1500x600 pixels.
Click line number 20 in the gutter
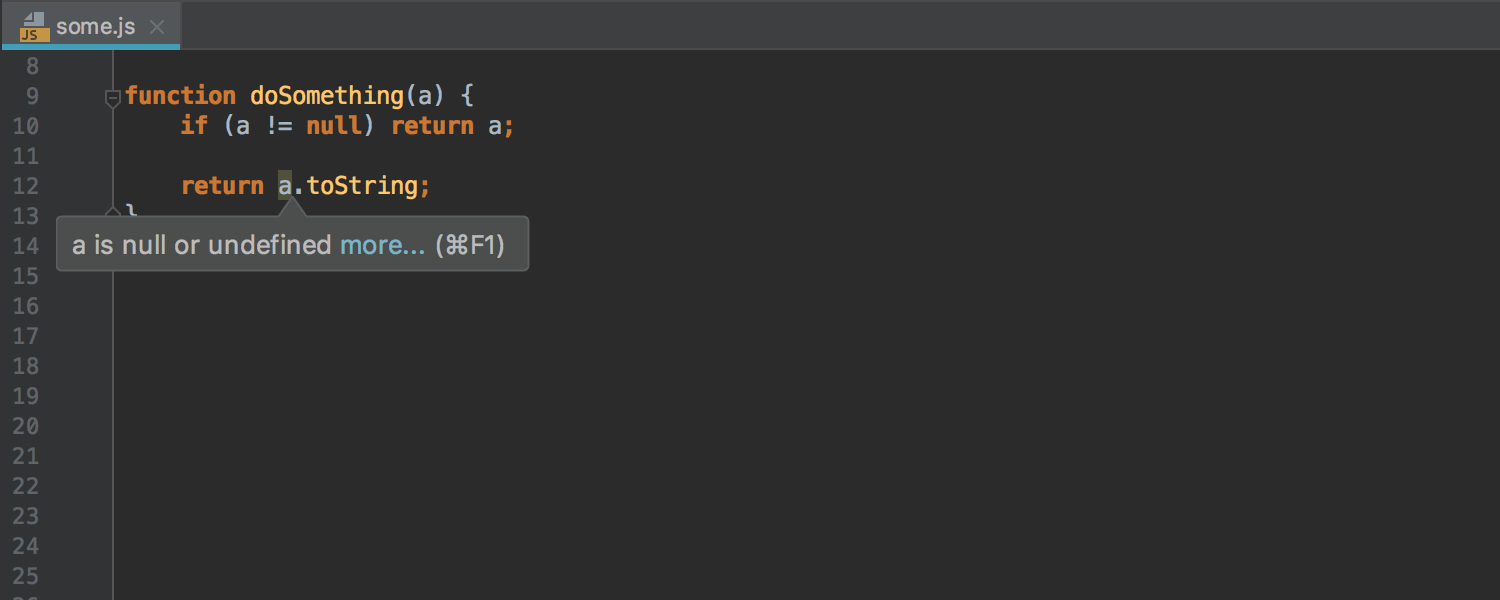coord(26,426)
